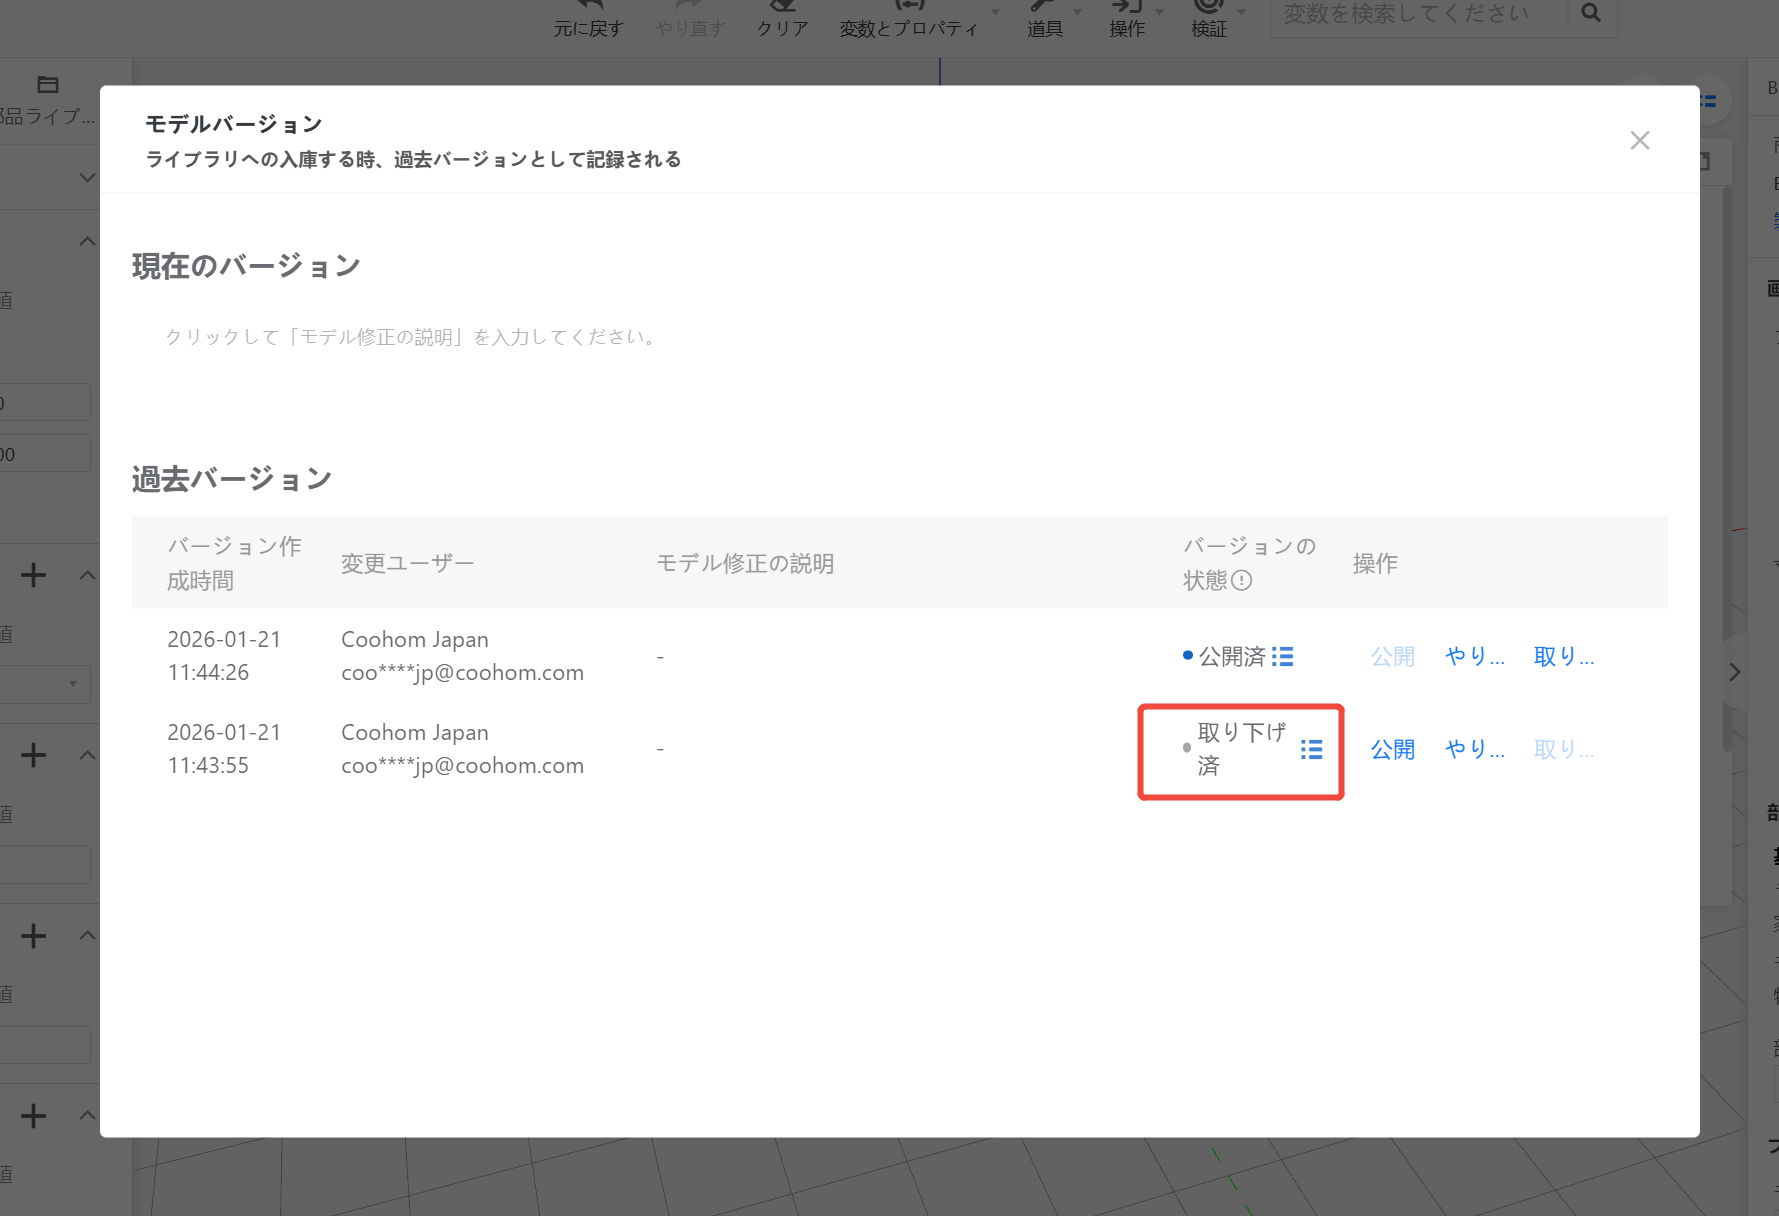This screenshot has height=1216, width=1779.
Task: Click 取り... link in 11:44:26 row
Action: [x=1564, y=656]
